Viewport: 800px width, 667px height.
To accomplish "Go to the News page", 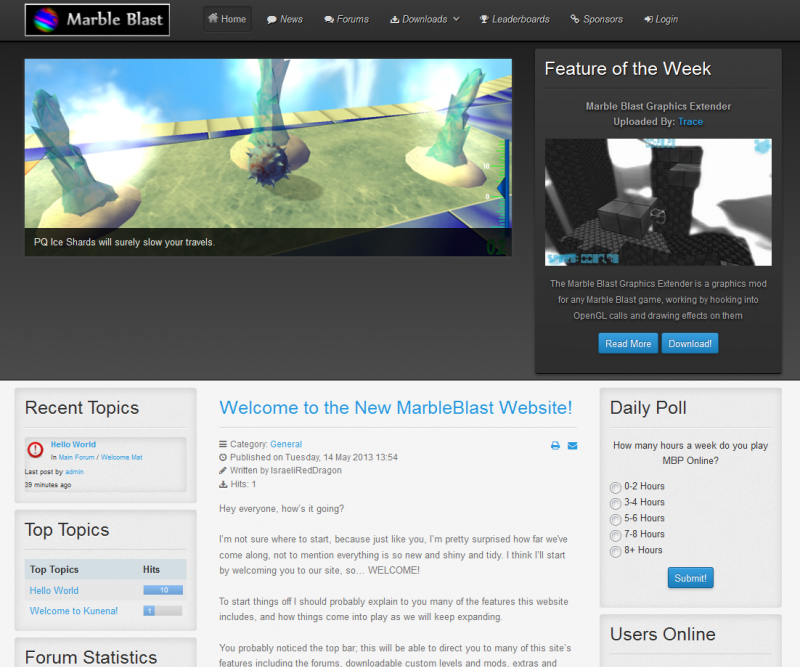I will pos(285,19).
